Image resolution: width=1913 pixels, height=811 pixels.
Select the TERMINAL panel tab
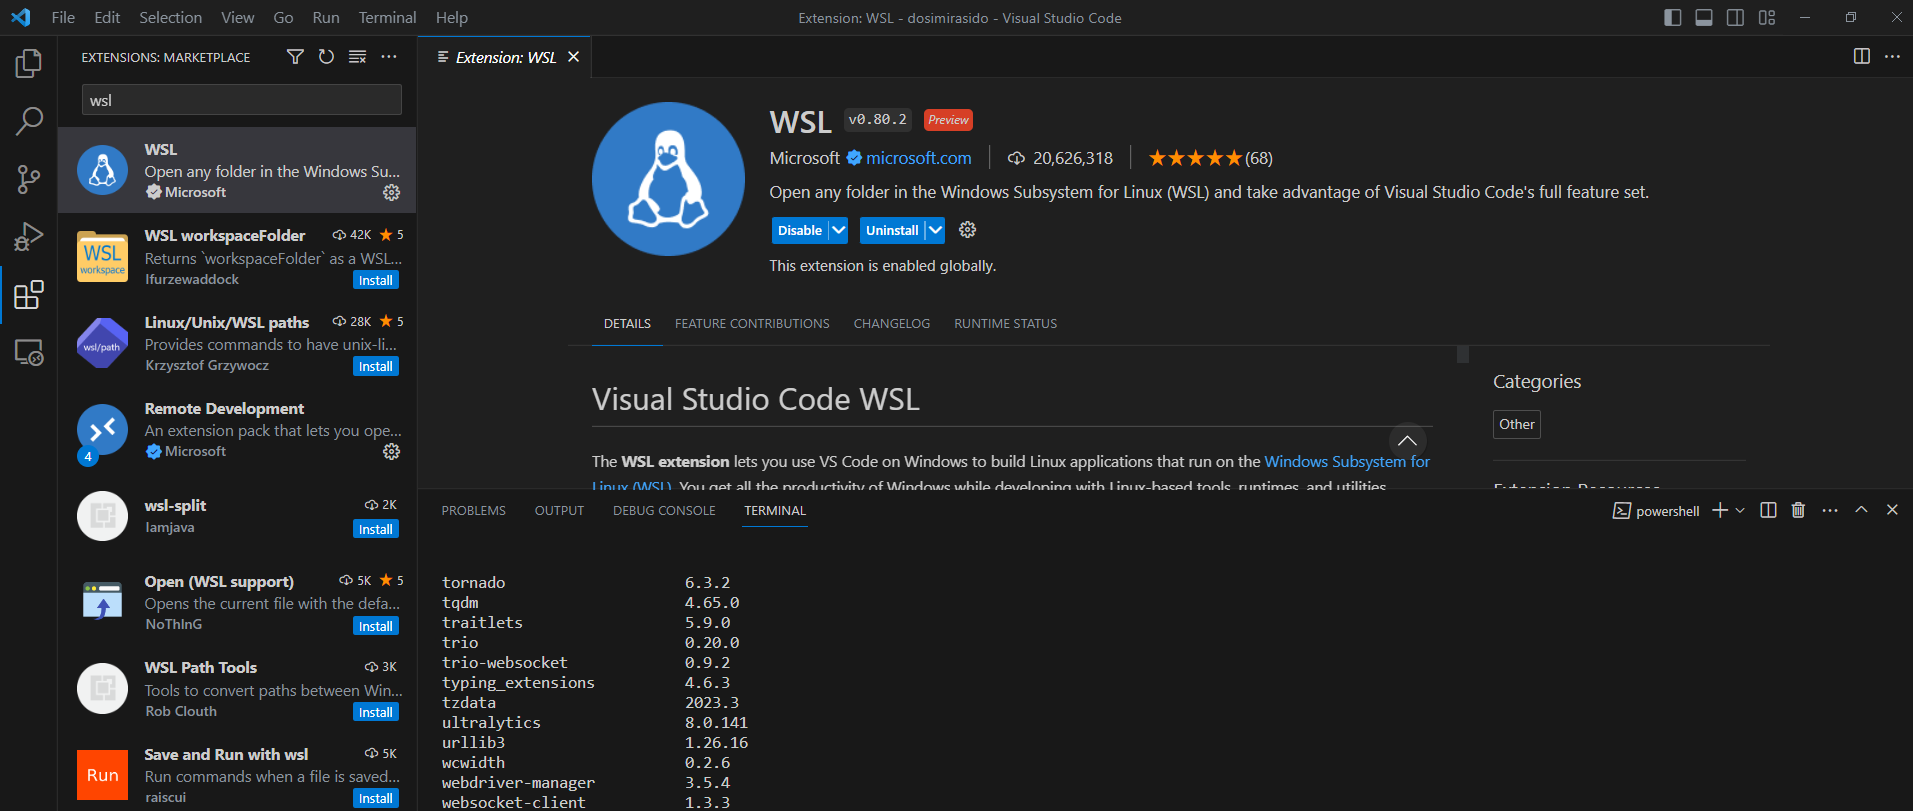775,511
